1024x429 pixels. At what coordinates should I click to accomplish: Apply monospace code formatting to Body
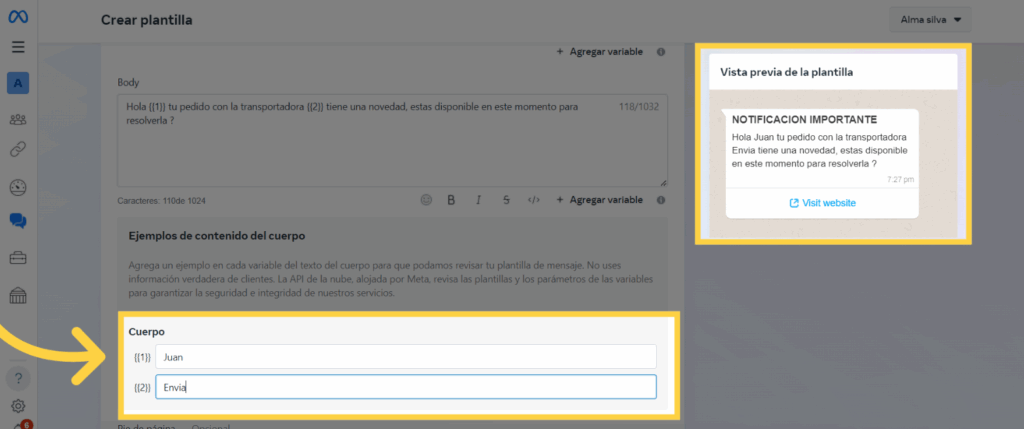coord(534,200)
